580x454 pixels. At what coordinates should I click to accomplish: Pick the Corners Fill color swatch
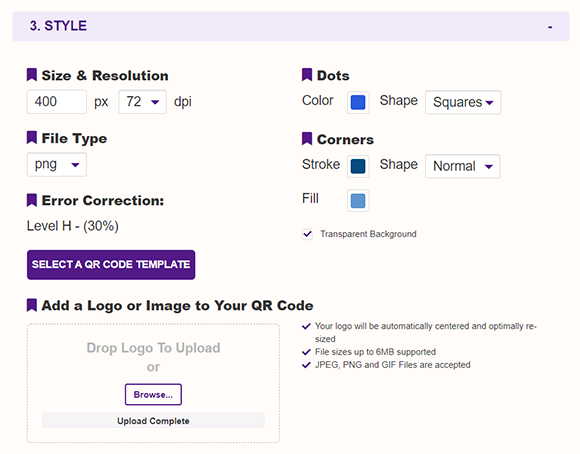point(358,201)
